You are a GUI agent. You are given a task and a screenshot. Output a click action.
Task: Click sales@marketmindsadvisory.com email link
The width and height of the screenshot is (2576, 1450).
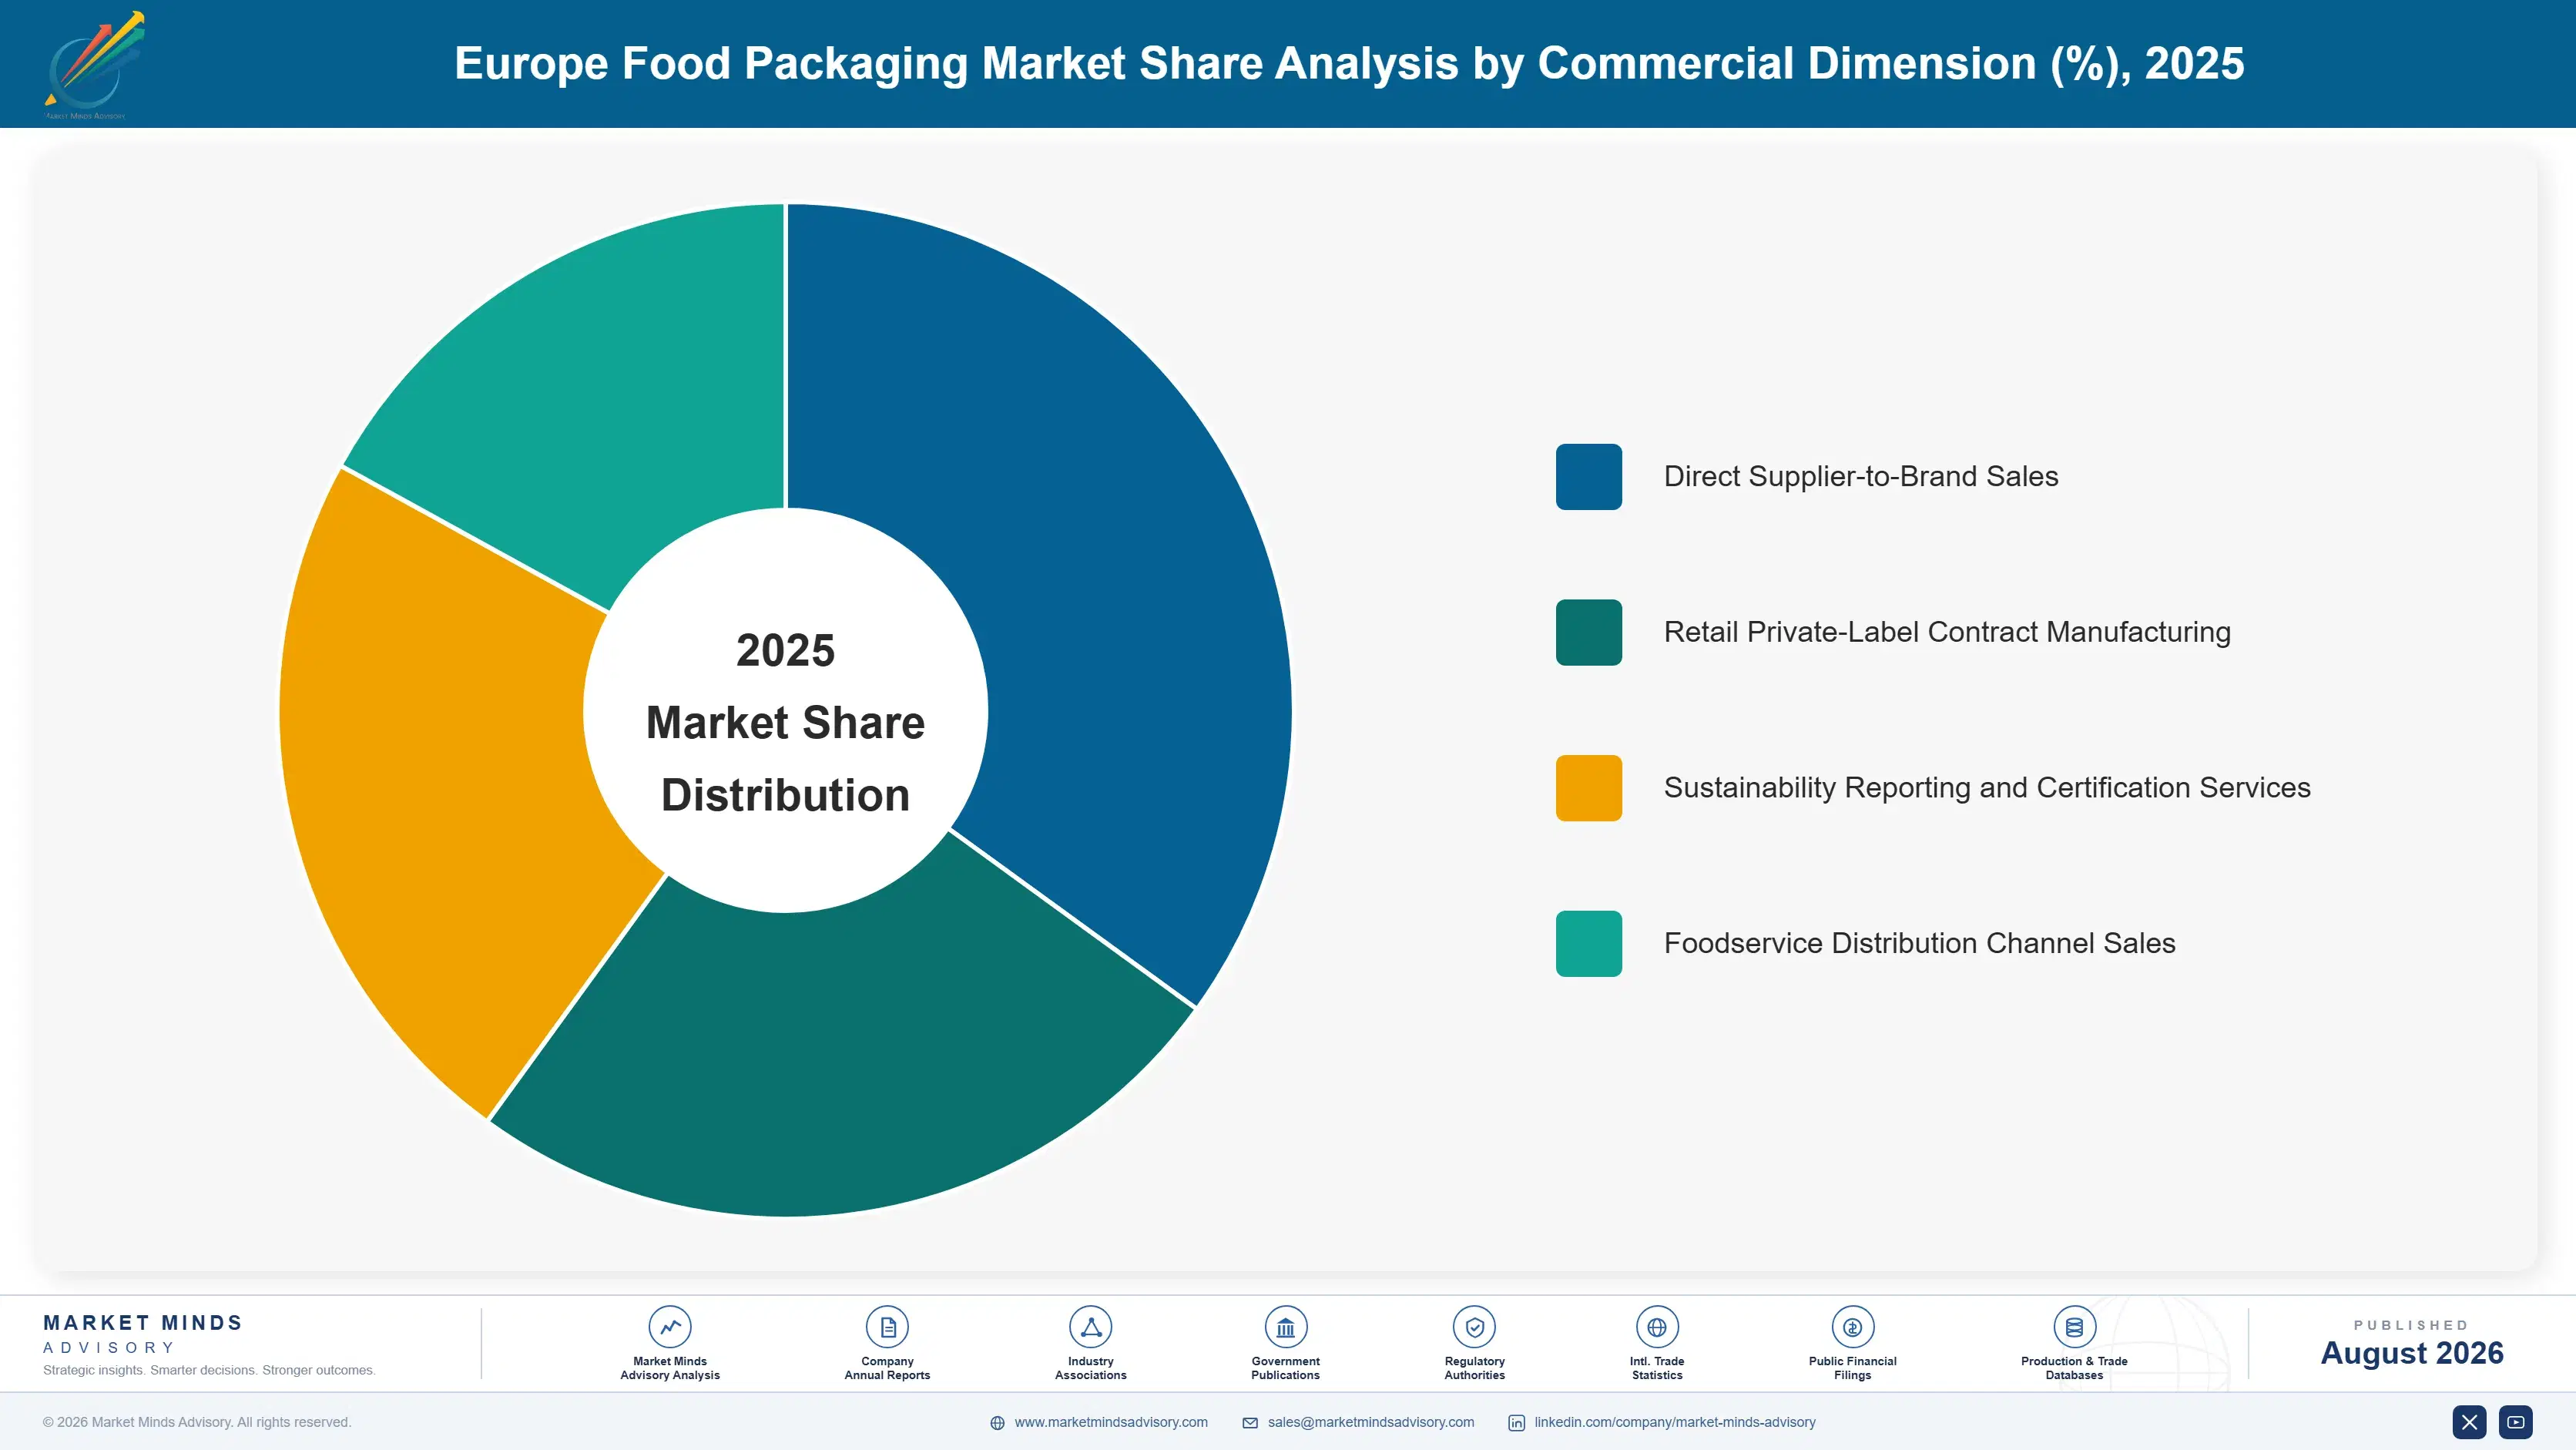coord(1371,1422)
